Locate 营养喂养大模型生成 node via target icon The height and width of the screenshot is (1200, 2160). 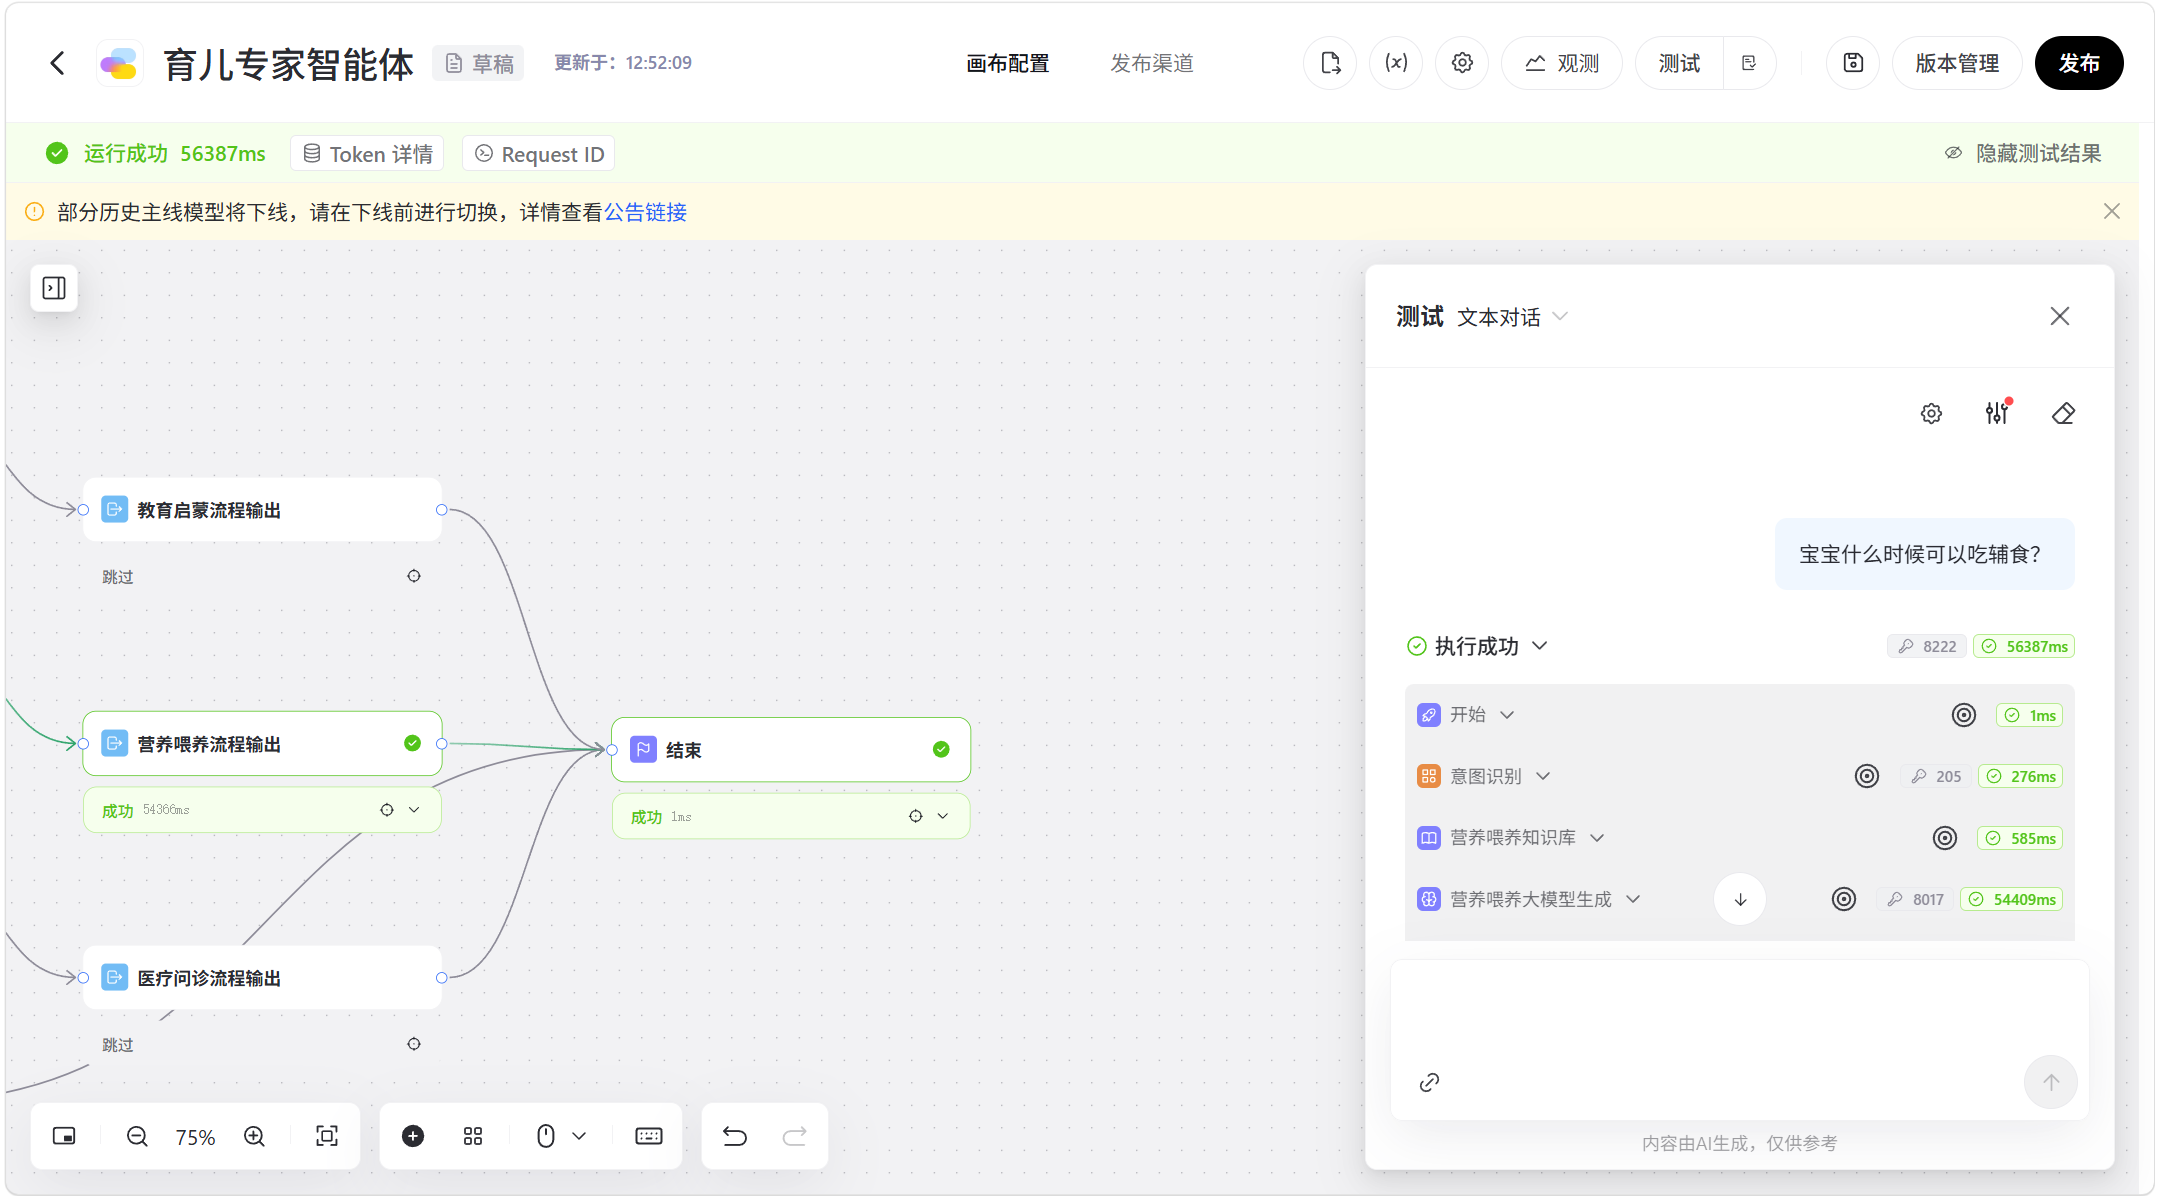tap(1844, 899)
